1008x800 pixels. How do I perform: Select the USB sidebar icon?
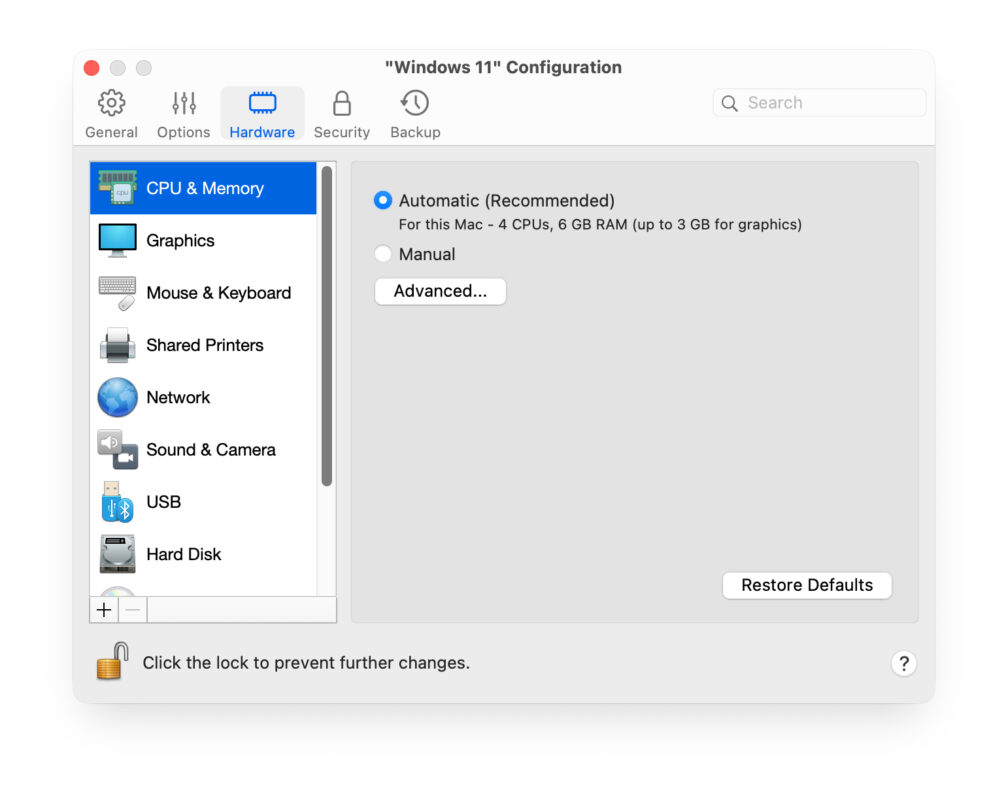pos(117,502)
